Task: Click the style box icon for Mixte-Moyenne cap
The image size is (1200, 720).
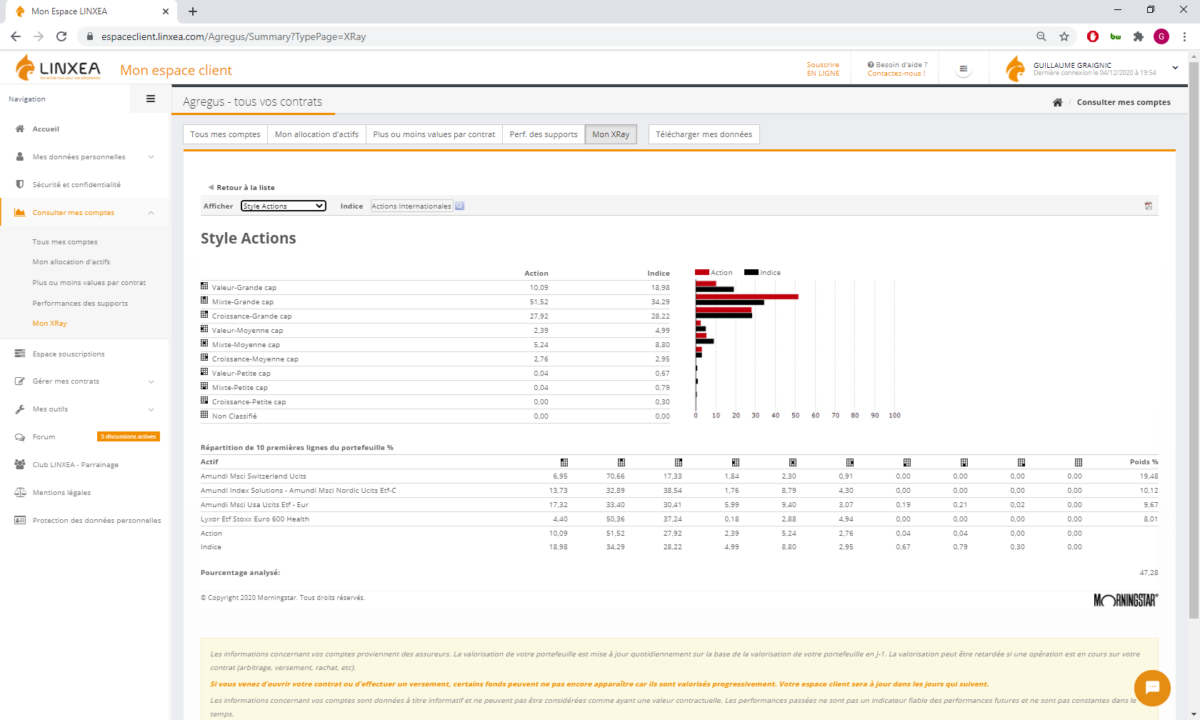Action: tap(204, 344)
